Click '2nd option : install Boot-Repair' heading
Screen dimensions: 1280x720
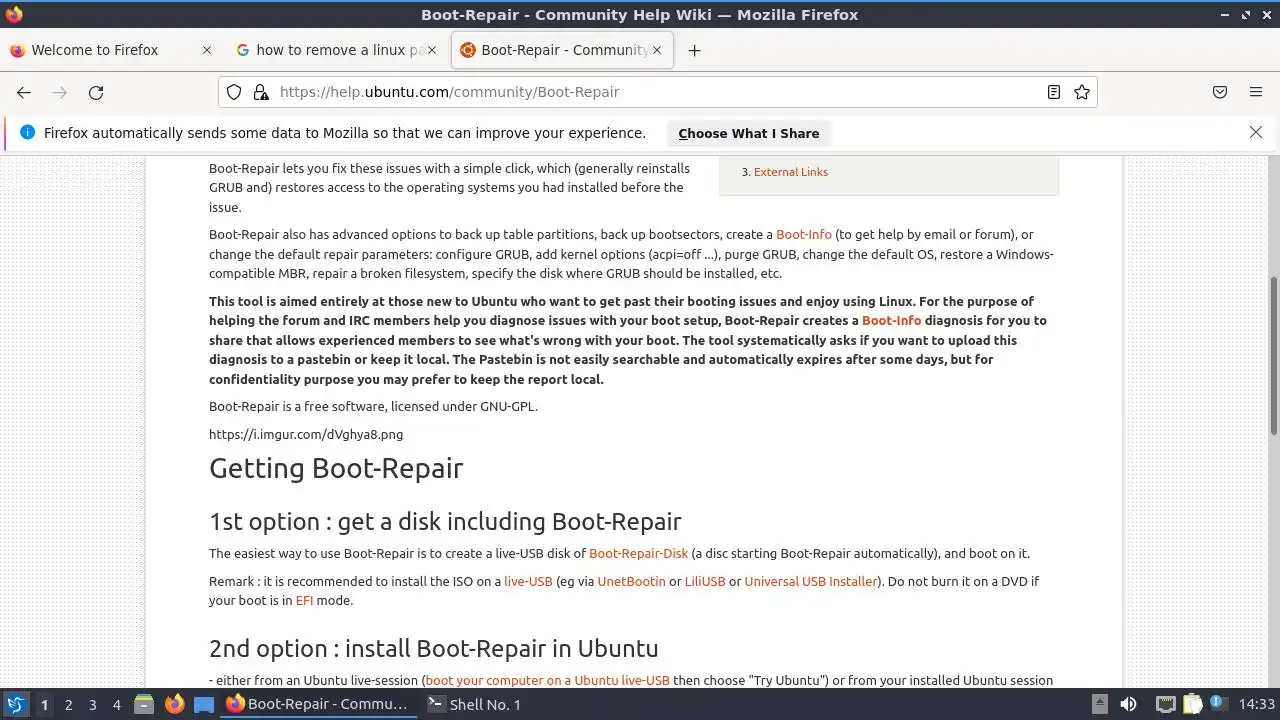[x=433, y=648]
